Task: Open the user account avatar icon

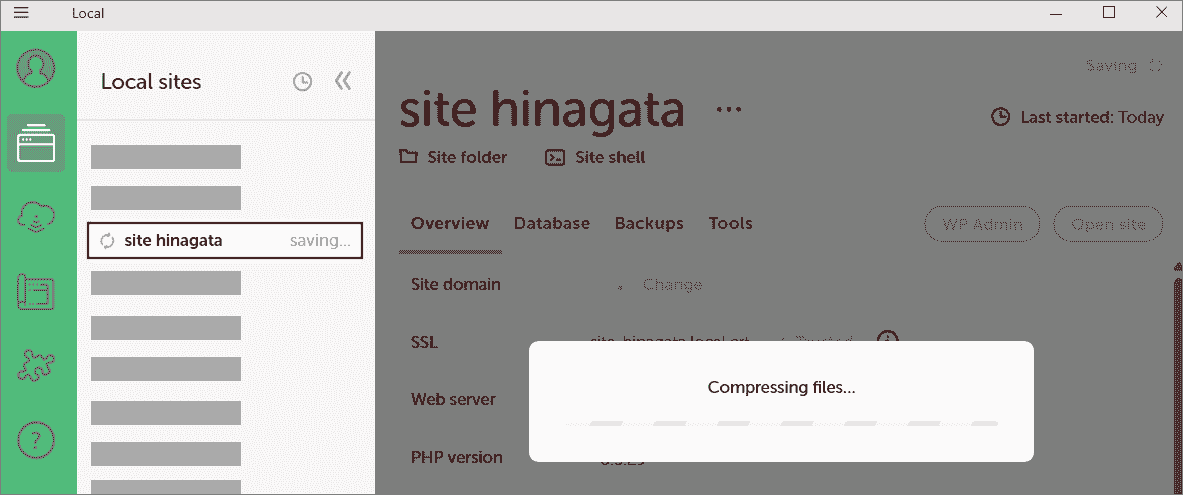Action: point(35,68)
